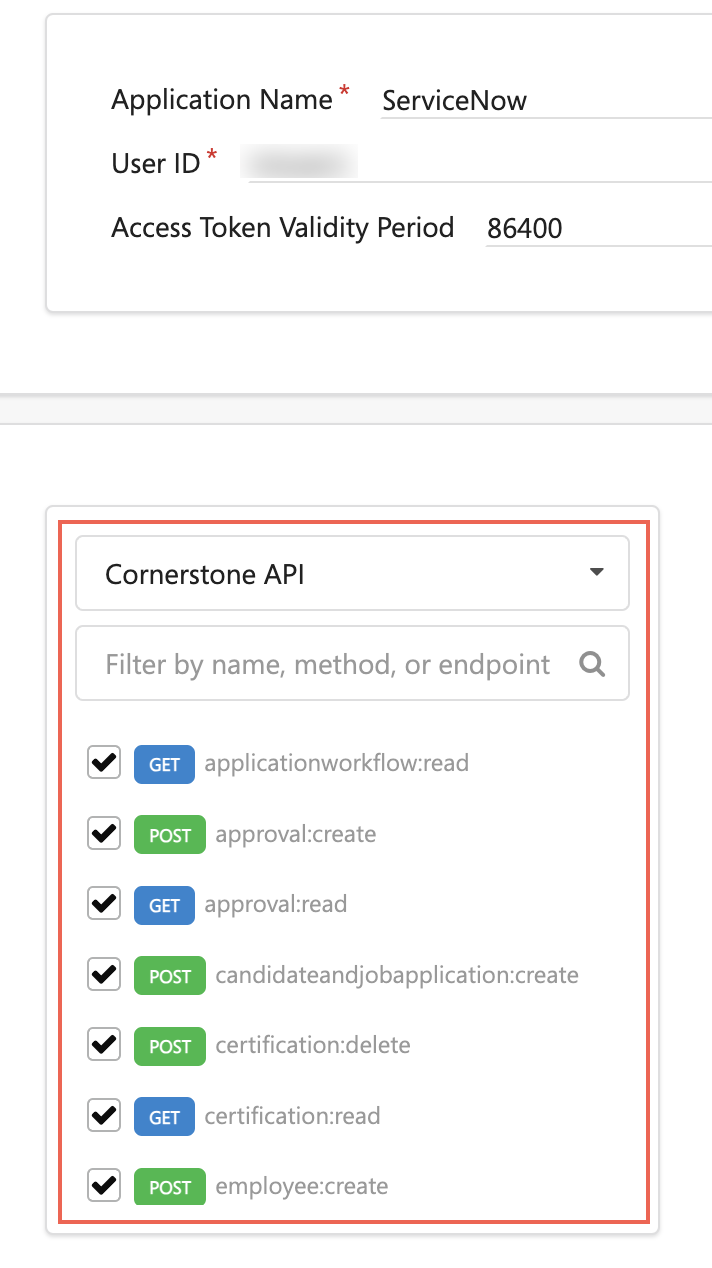Viewport: 712px width, 1268px height.
Task: Click the Application Name label
Action: (x=222, y=100)
